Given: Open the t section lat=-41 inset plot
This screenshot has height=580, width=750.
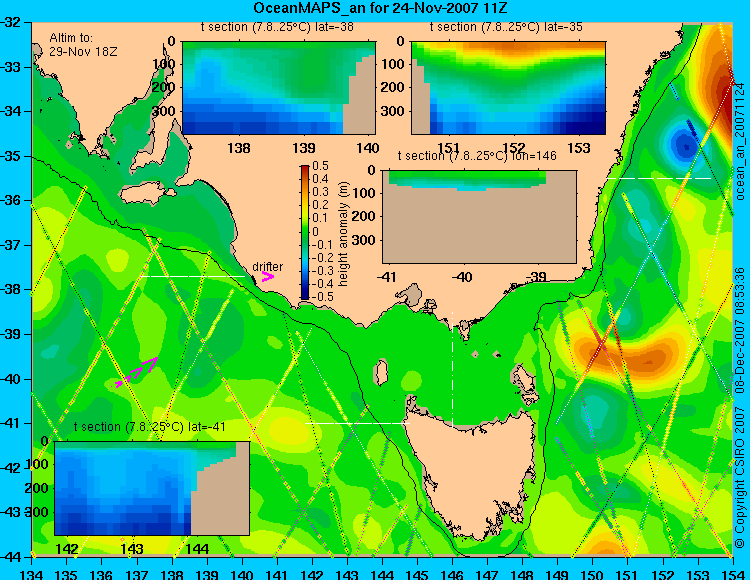Looking at the screenshot, I should pos(152,488).
